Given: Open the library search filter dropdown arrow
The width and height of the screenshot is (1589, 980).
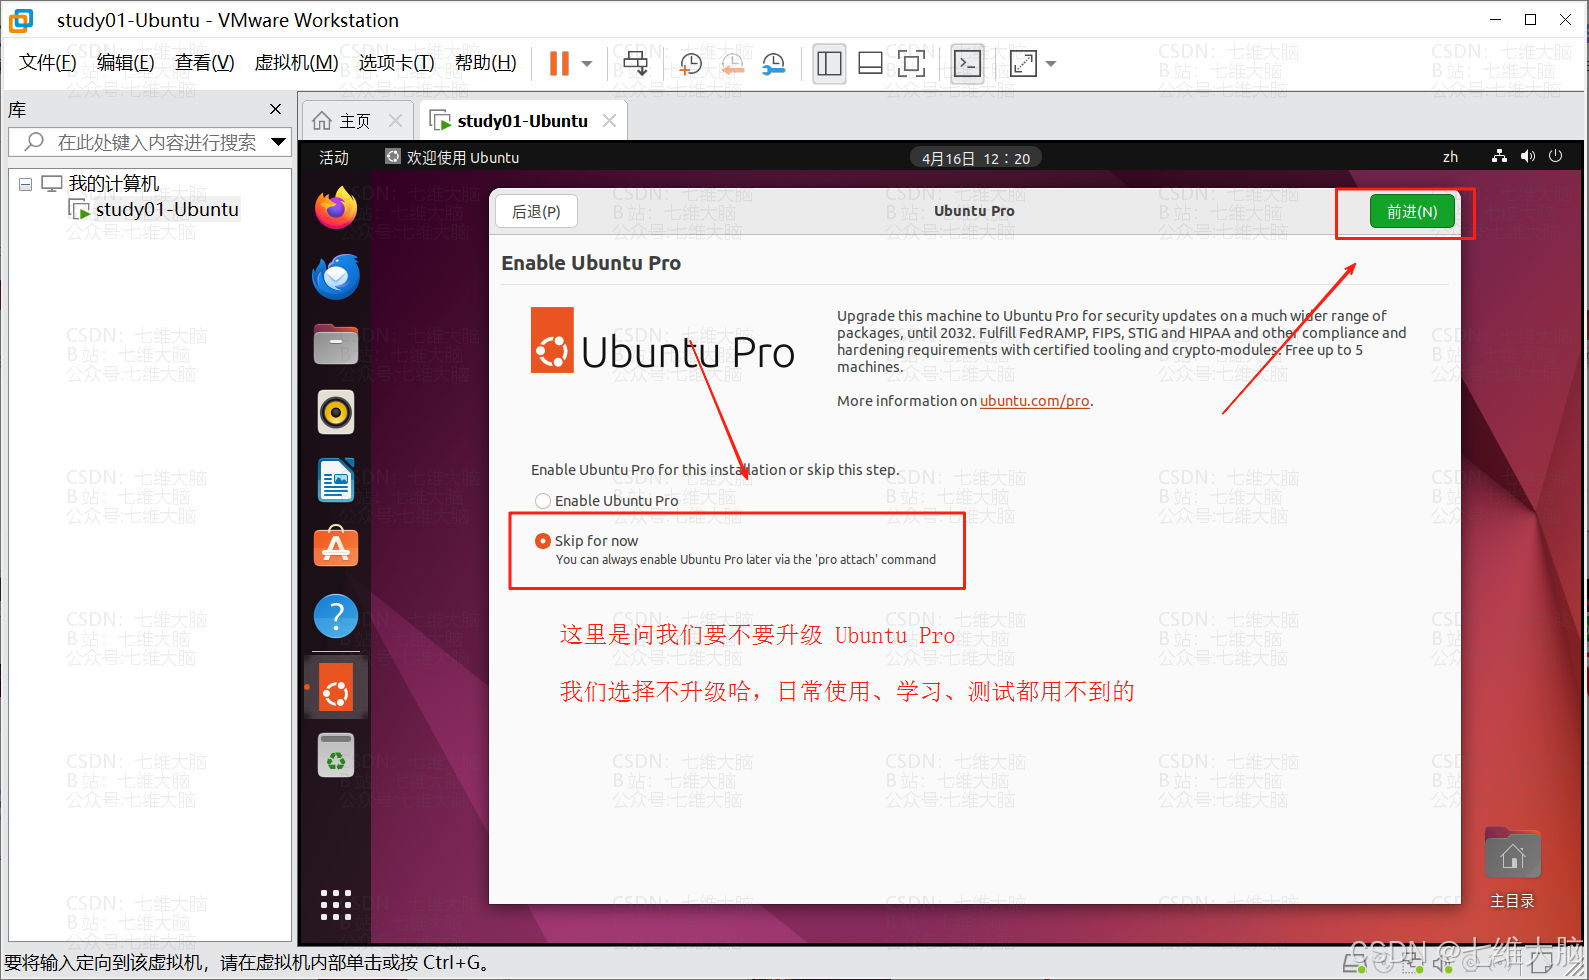Looking at the screenshot, I should pos(279,142).
